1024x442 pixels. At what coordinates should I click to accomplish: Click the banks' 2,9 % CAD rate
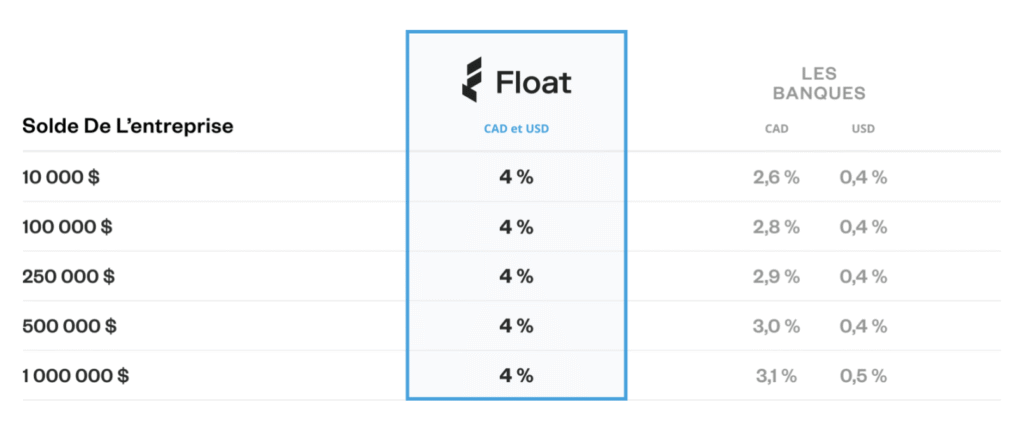coord(776,276)
